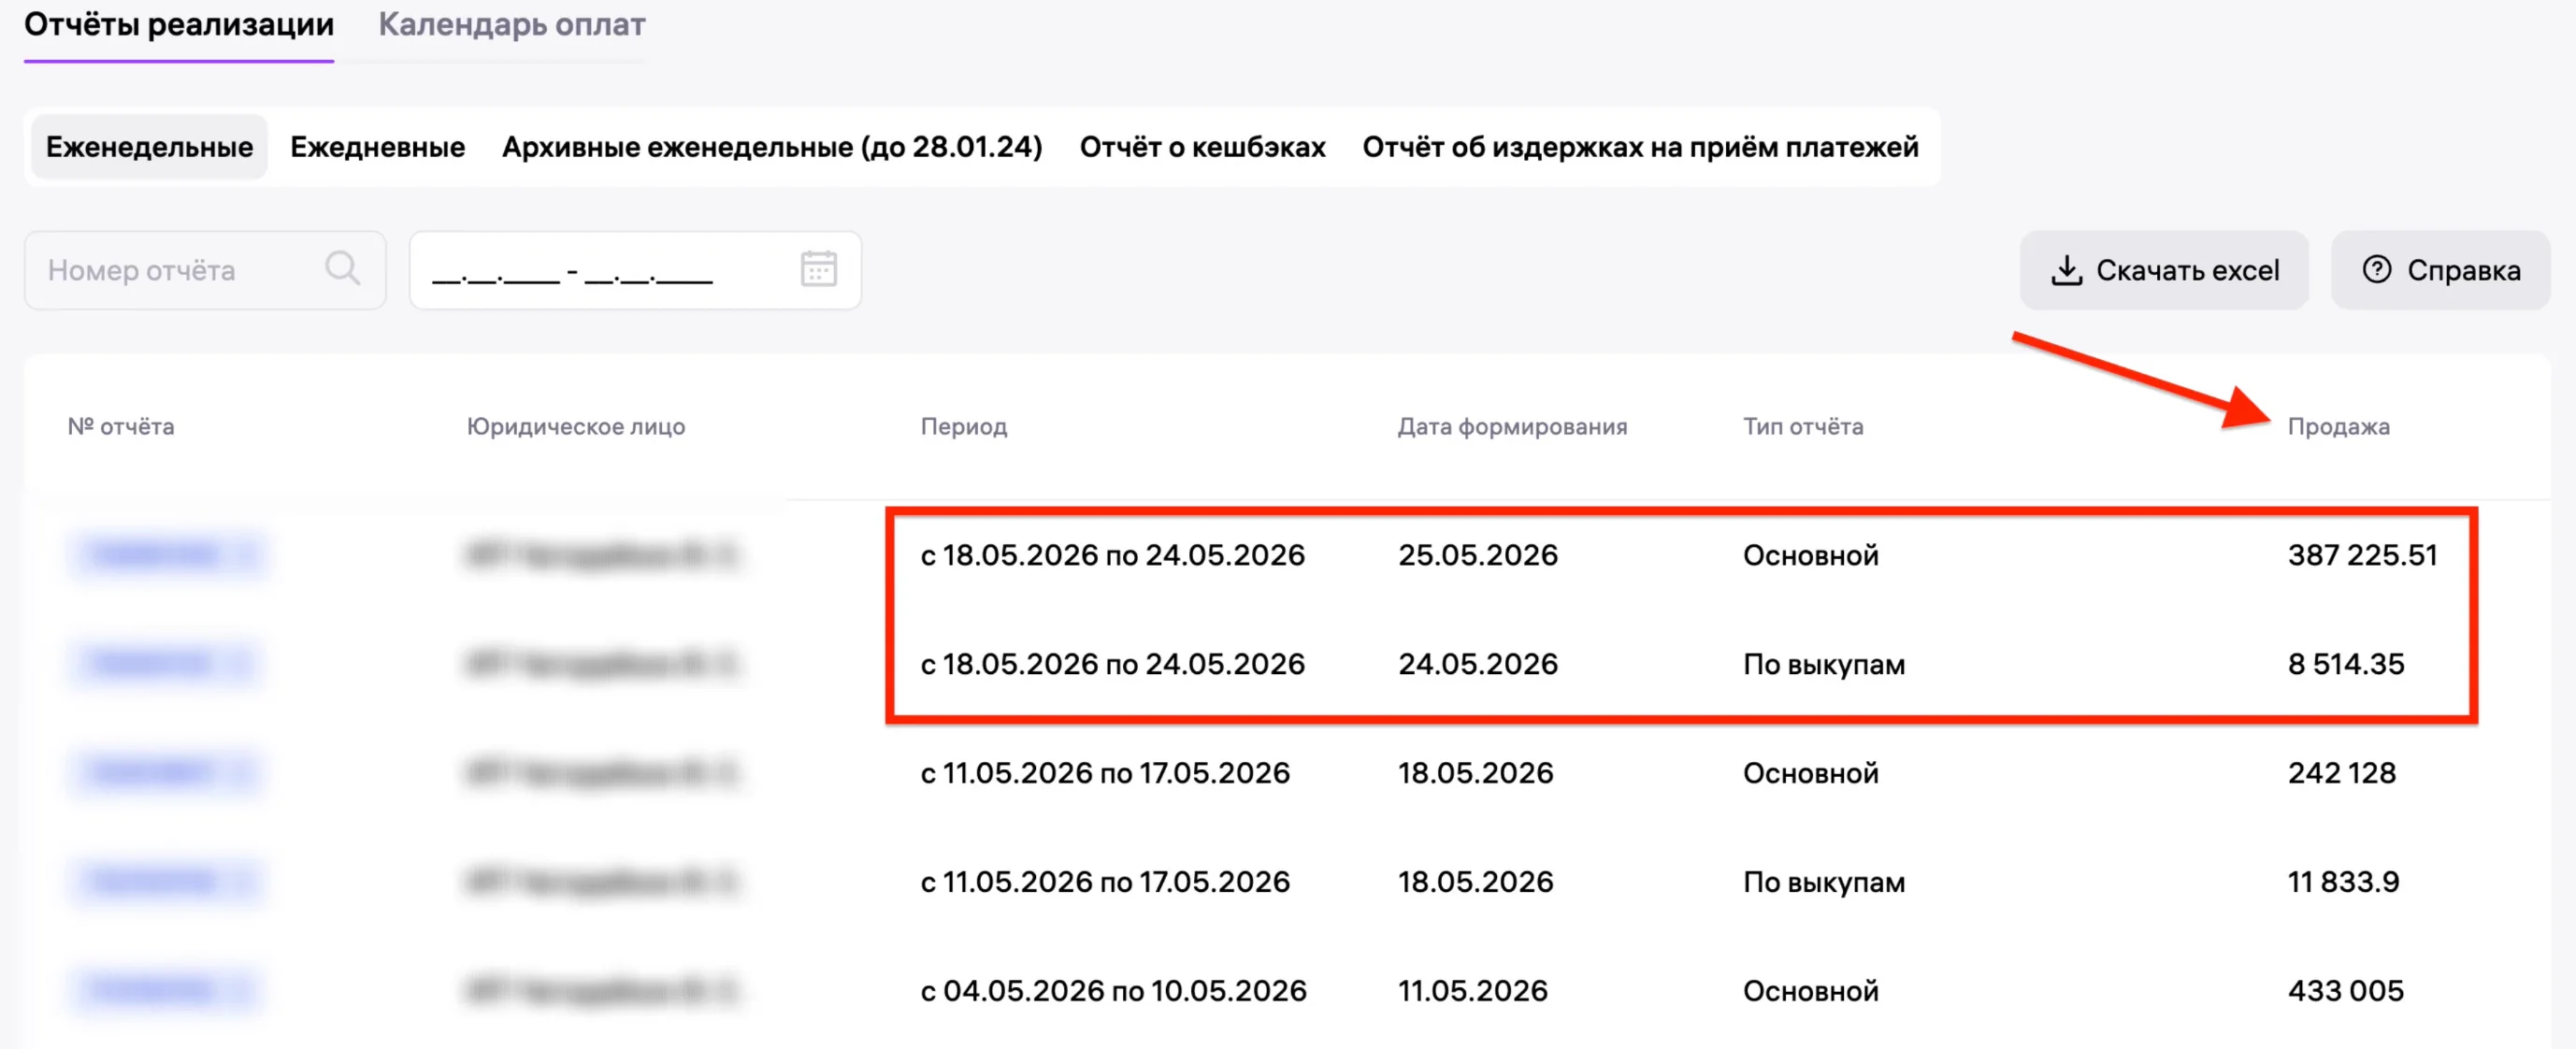Open the Отчёты реализации tab
Viewport: 2576px width, 1049px height.
[x=179, y=25]
